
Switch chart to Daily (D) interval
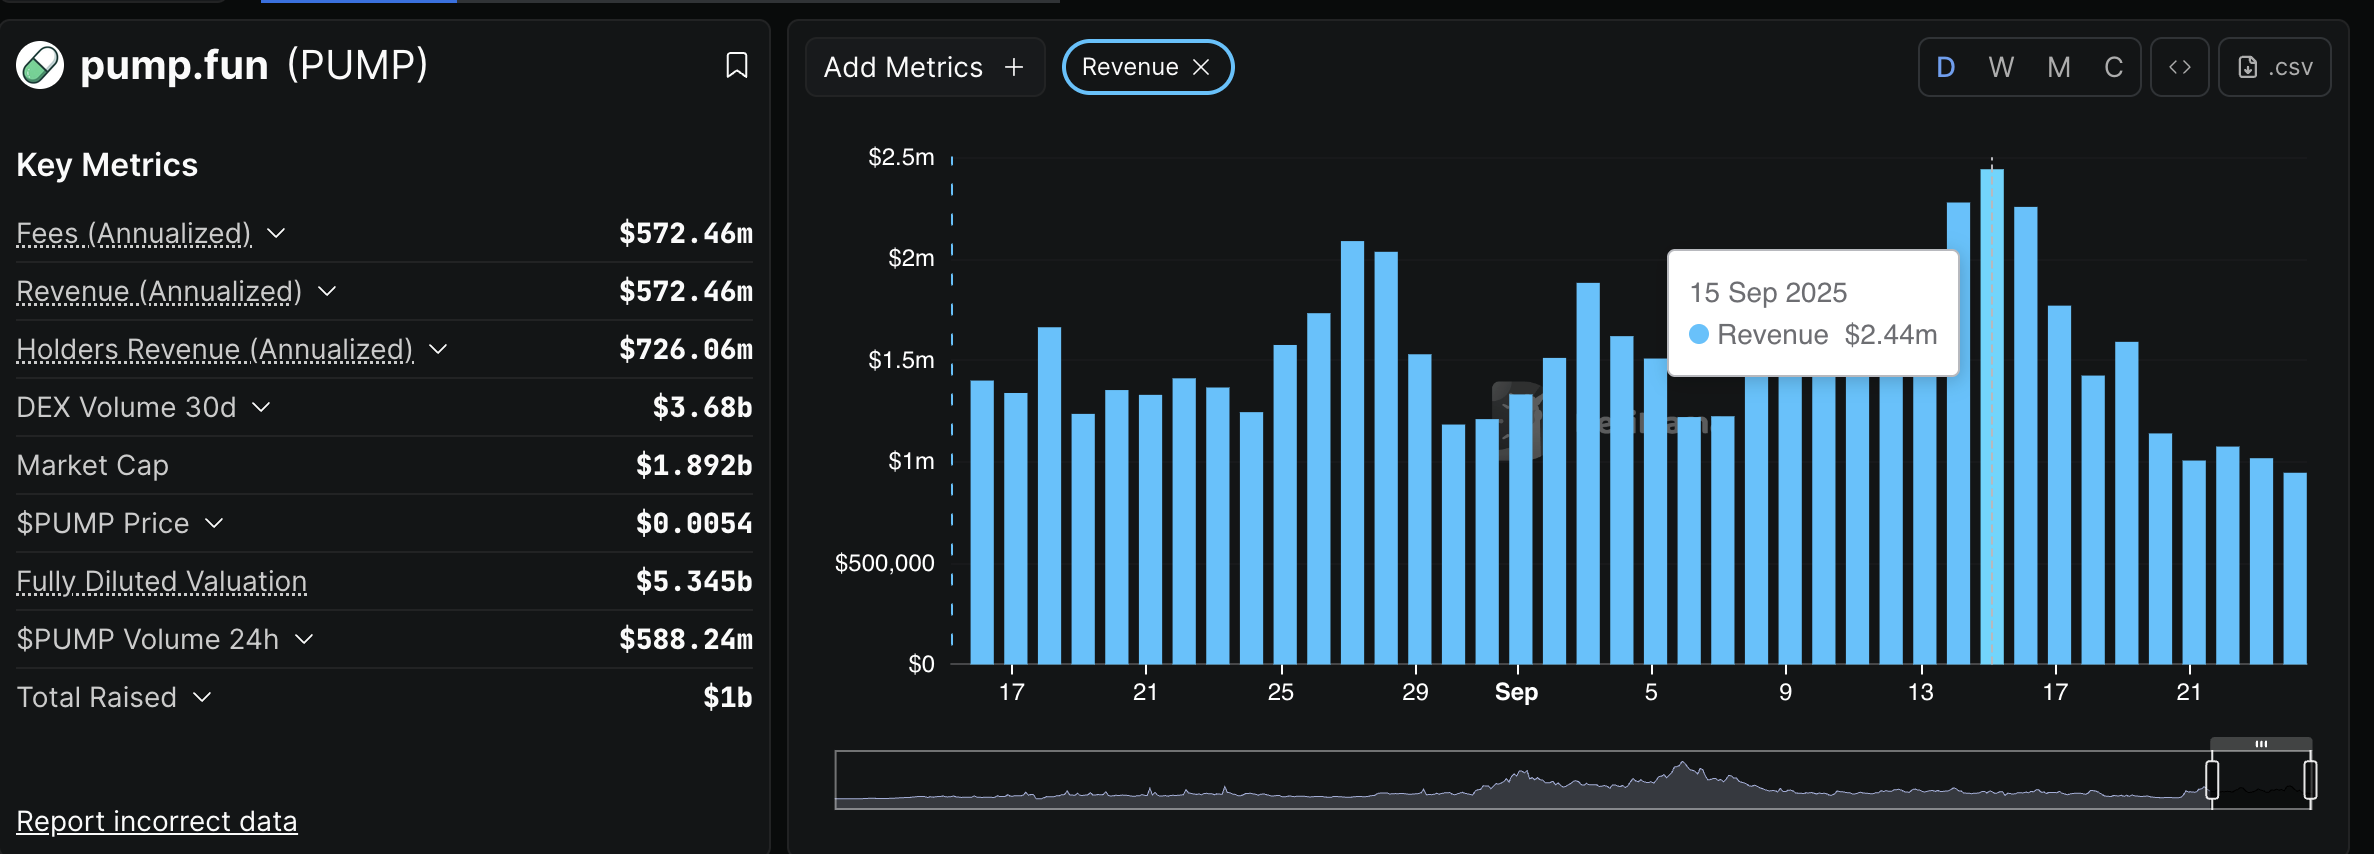tap(1945, 67)
